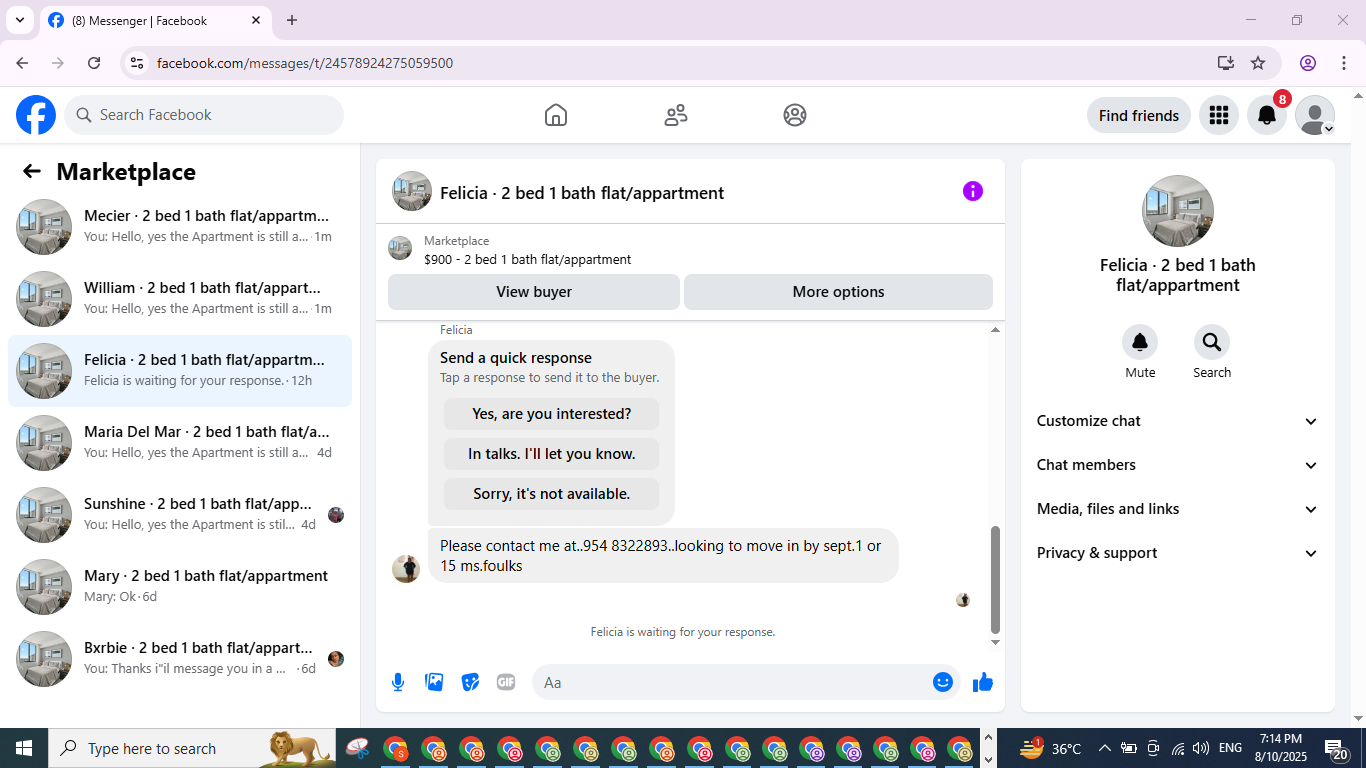The height and width of the screenshot is (768, 1366).
Task: Open the Chrome three-dot menu
Action: click(1342, 63)
